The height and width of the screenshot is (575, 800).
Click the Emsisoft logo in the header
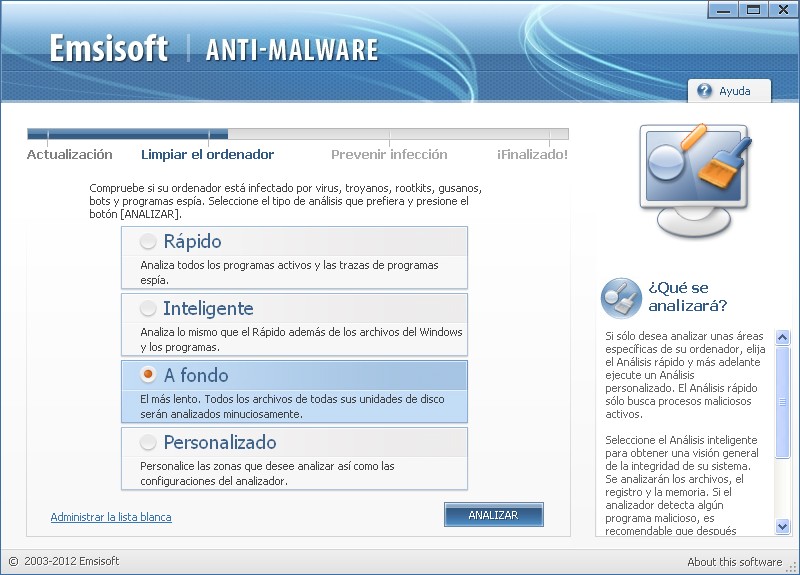pos(109,48)
